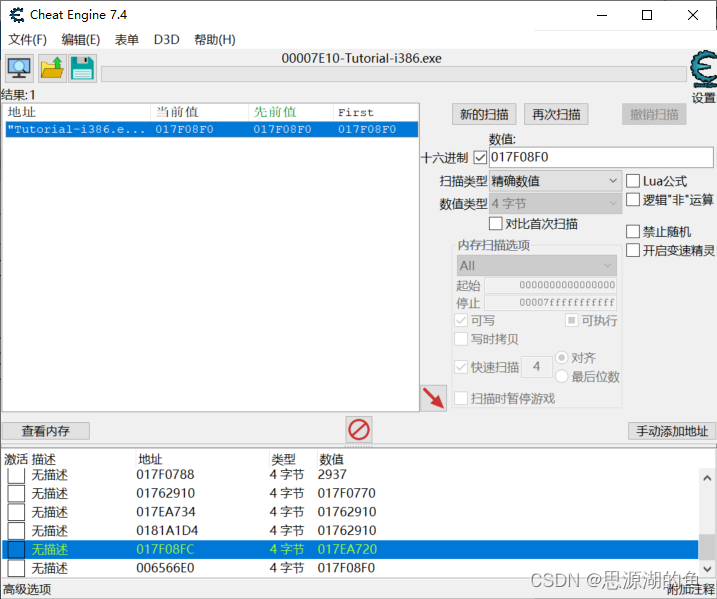Click the value 017EA720 in highlighted row
The height and width of the screenshot is (599, 717).
[347, 550]
